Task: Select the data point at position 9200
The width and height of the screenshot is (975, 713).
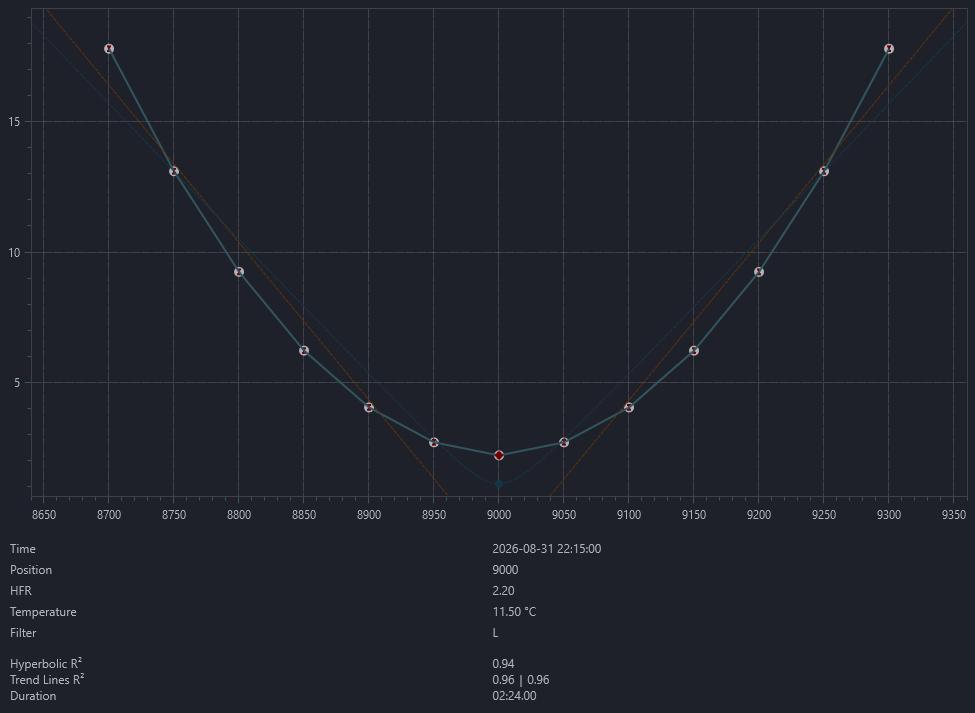Action: (x=759, y=272)
